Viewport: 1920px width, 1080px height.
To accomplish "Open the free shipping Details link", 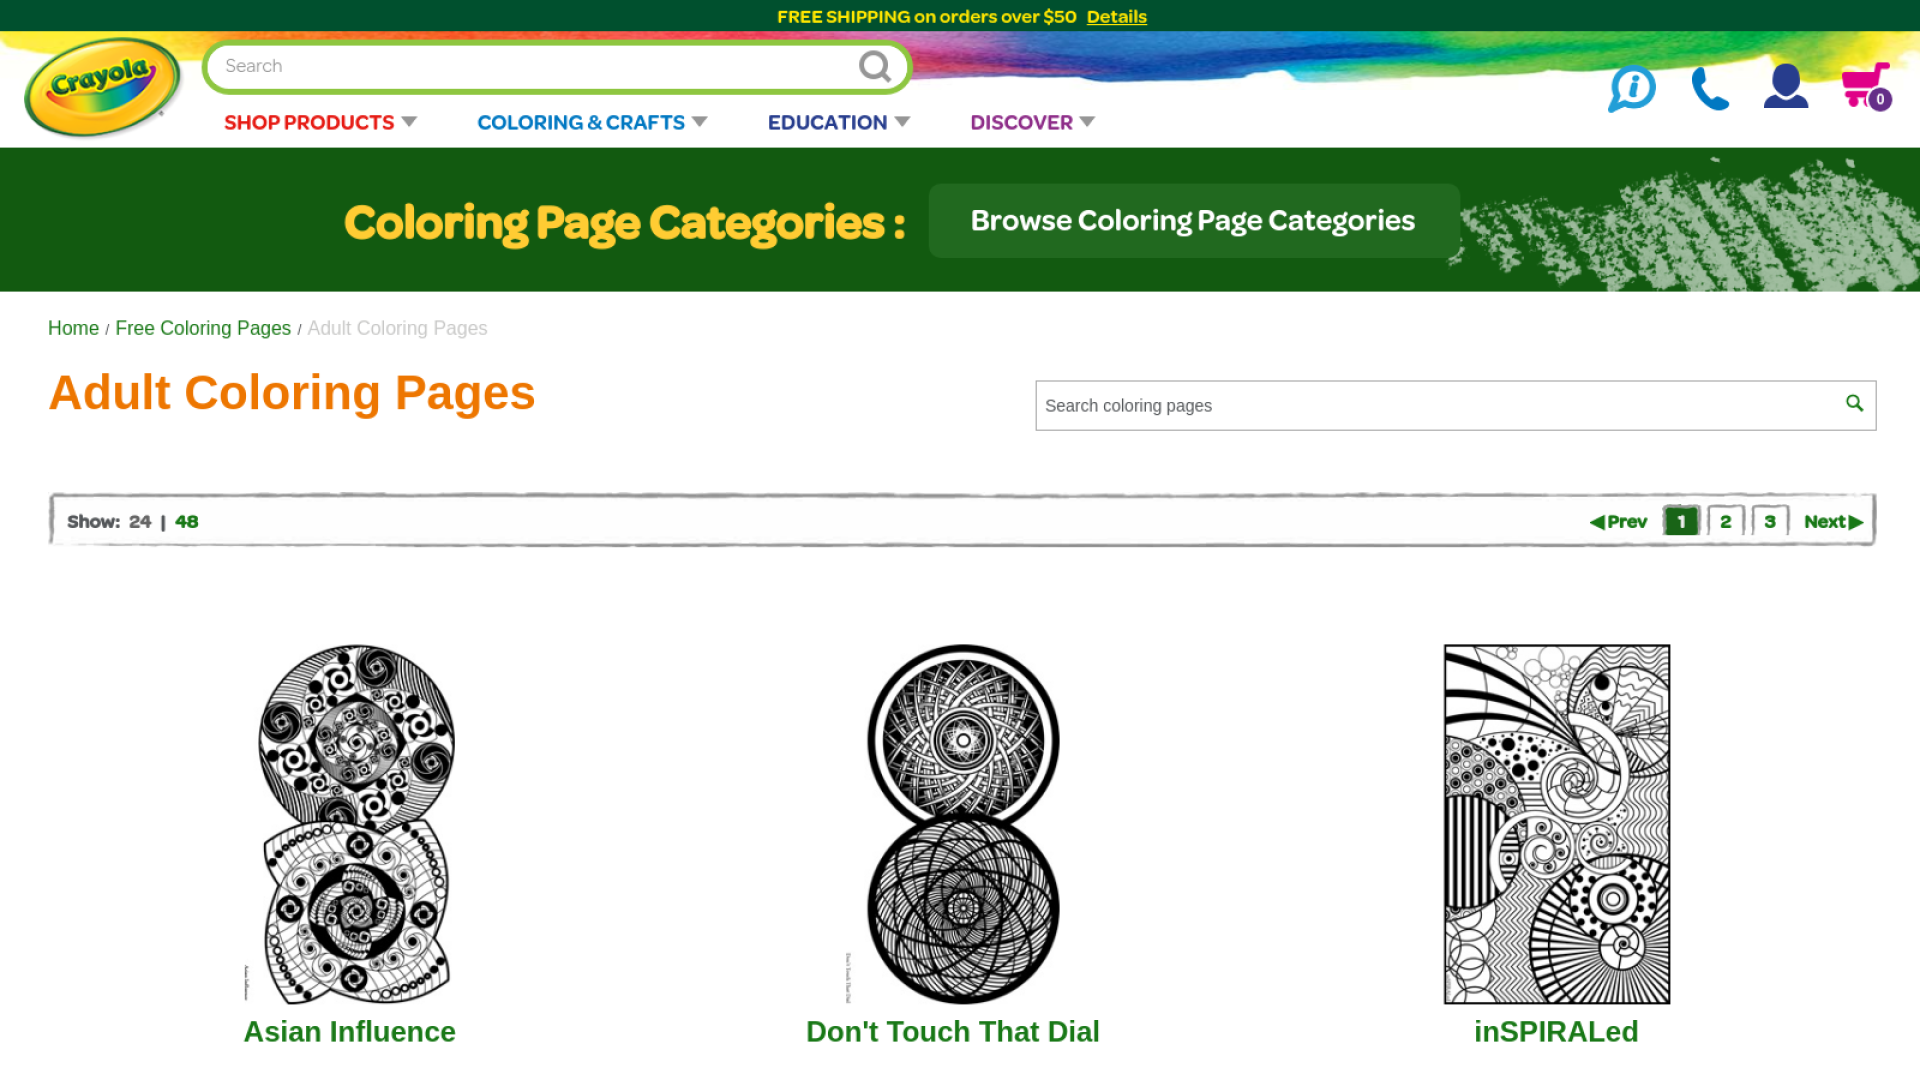I will point(1116,17).
